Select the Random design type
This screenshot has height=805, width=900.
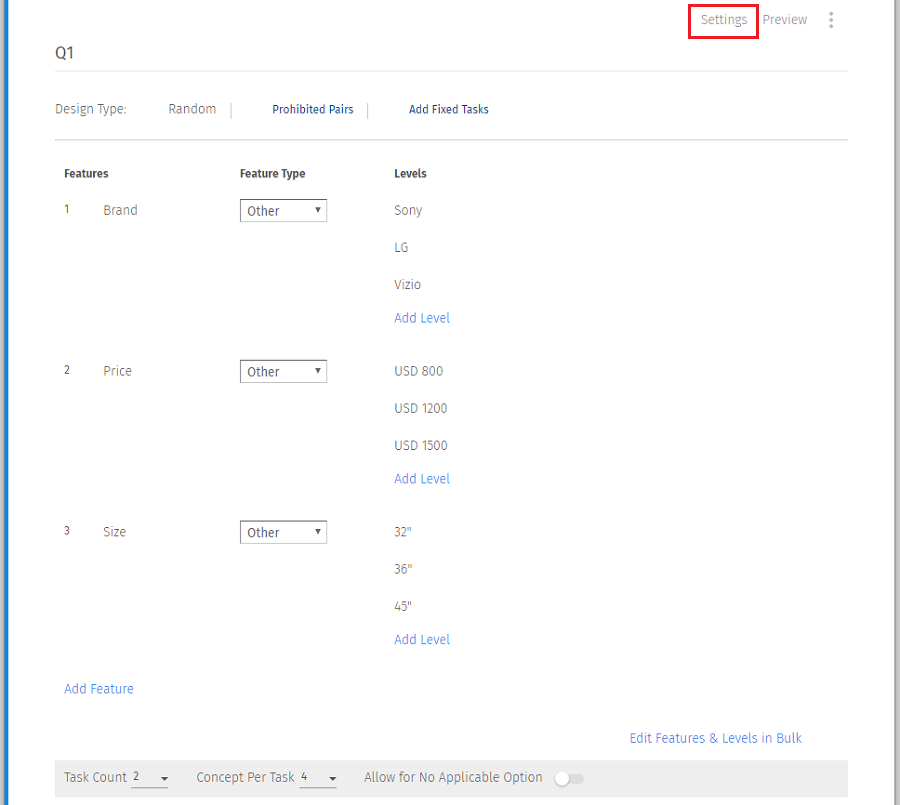pos(192,109)
